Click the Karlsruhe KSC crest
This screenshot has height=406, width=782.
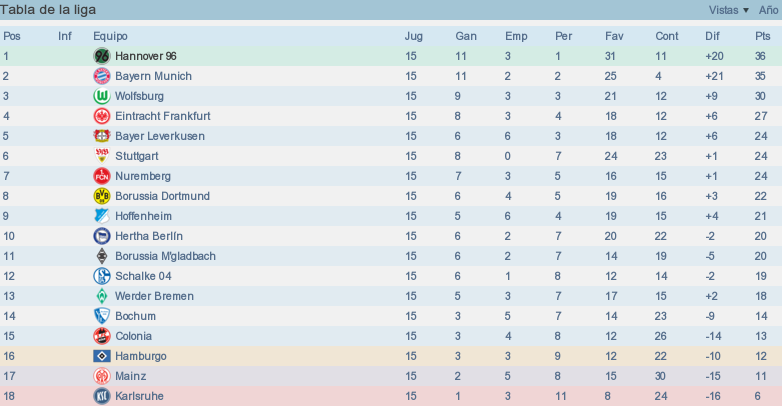(102, 396)
